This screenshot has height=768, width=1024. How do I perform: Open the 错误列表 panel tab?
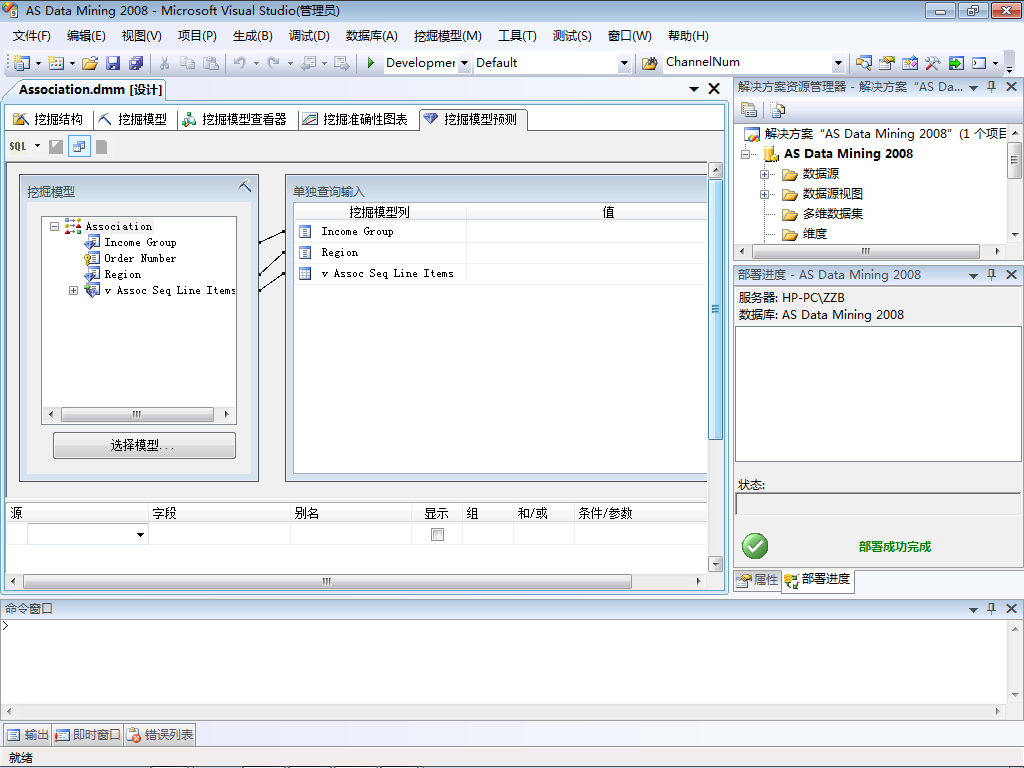tap(160, 735)
